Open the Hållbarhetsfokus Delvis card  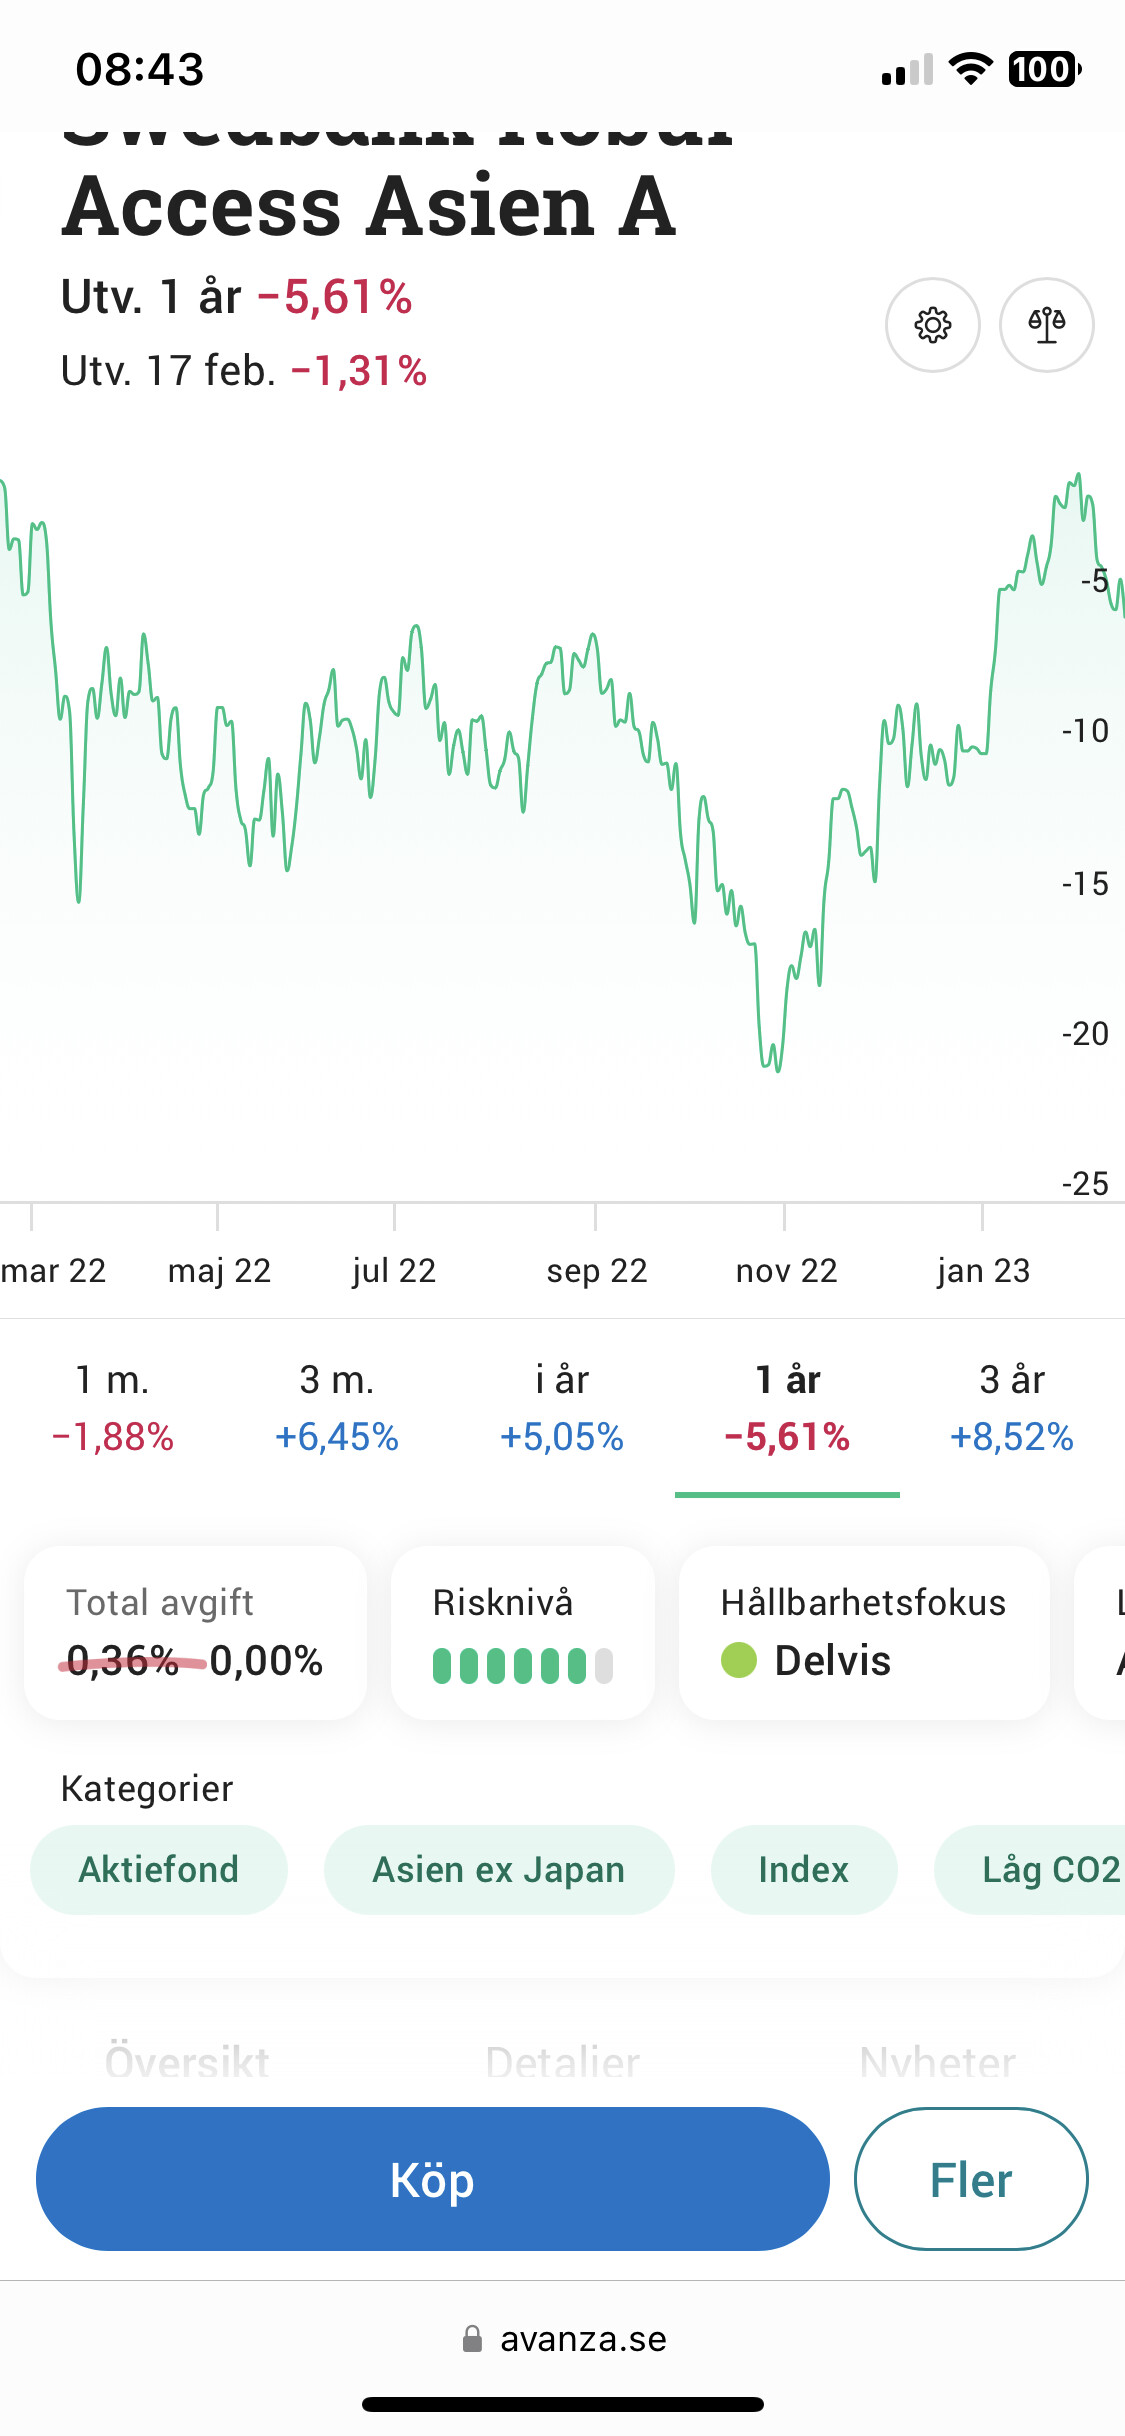point(864,1632)
